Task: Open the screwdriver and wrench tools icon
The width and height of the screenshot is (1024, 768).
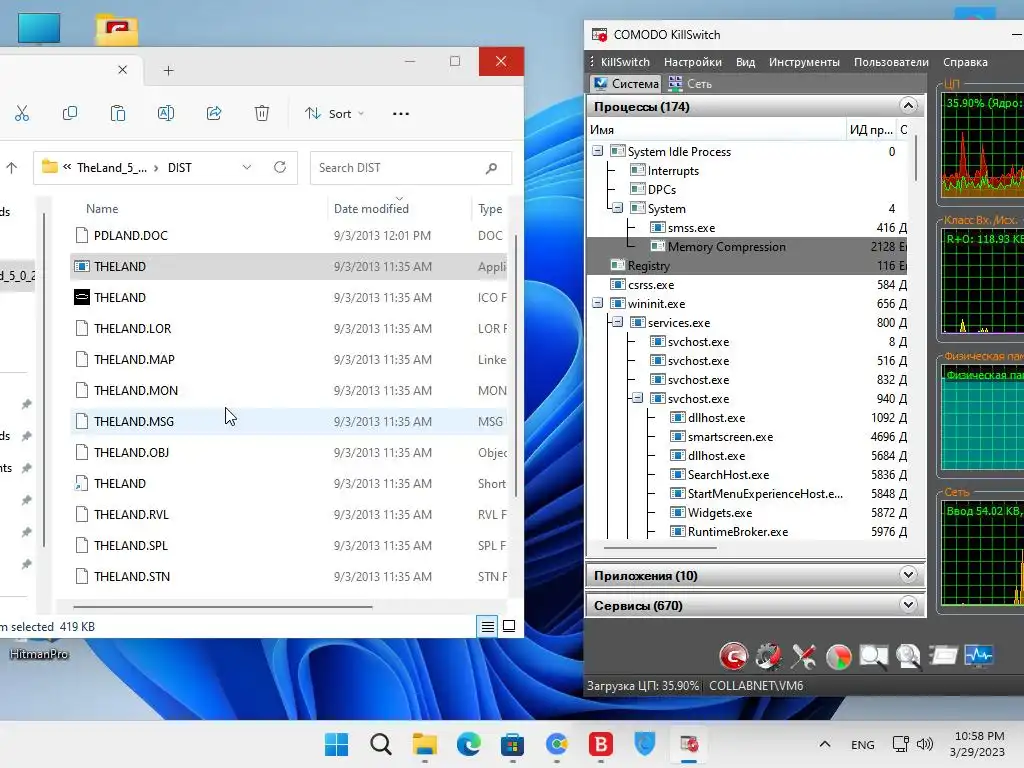Action: [803, 656]
